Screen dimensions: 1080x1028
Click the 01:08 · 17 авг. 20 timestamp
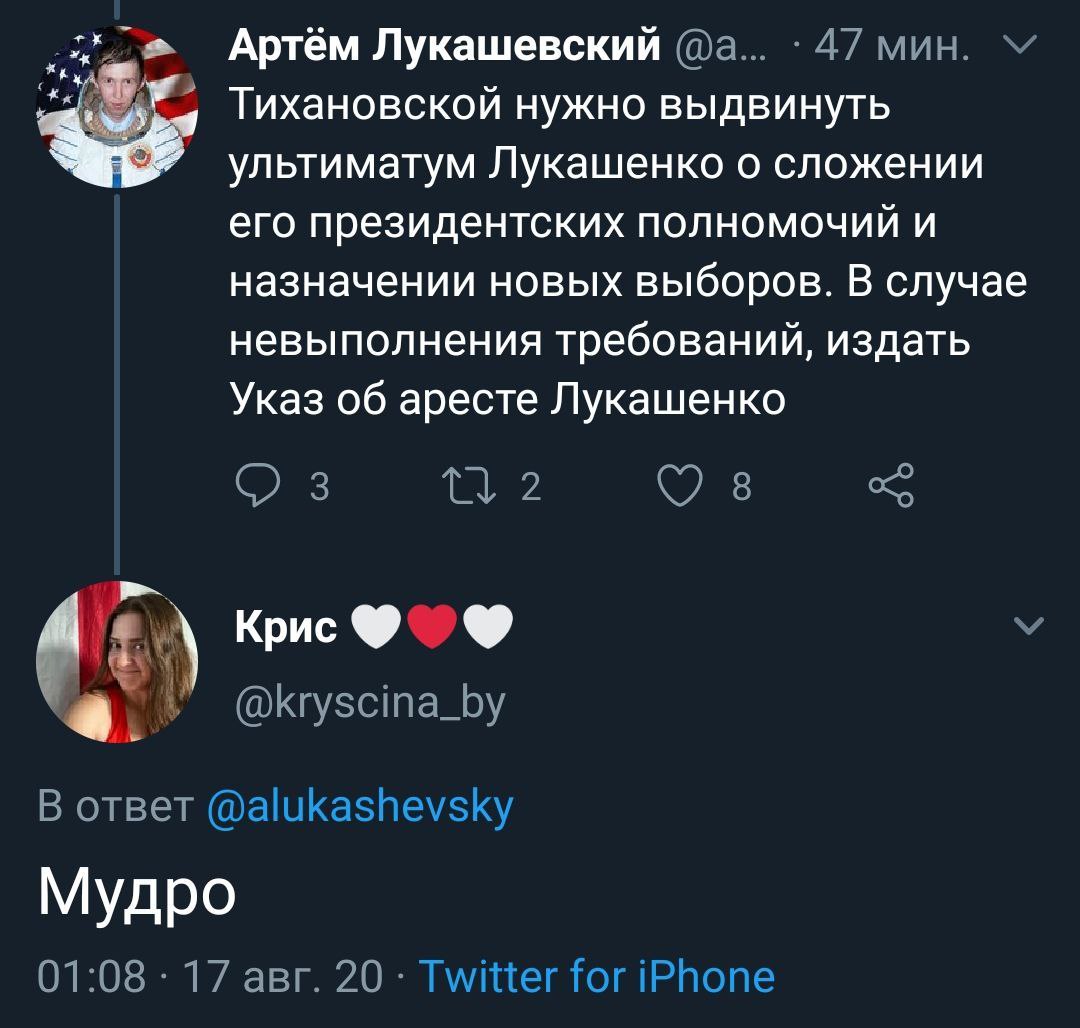tap(209, 976)
